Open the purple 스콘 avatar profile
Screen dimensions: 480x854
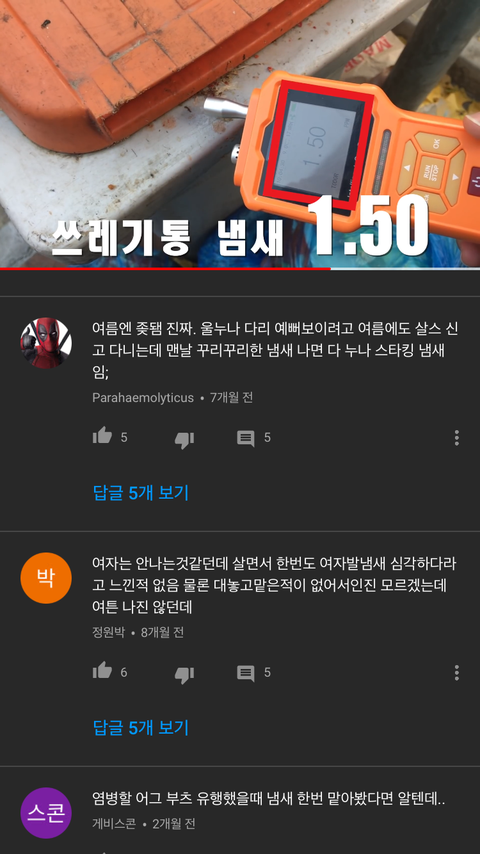(46, 813)
